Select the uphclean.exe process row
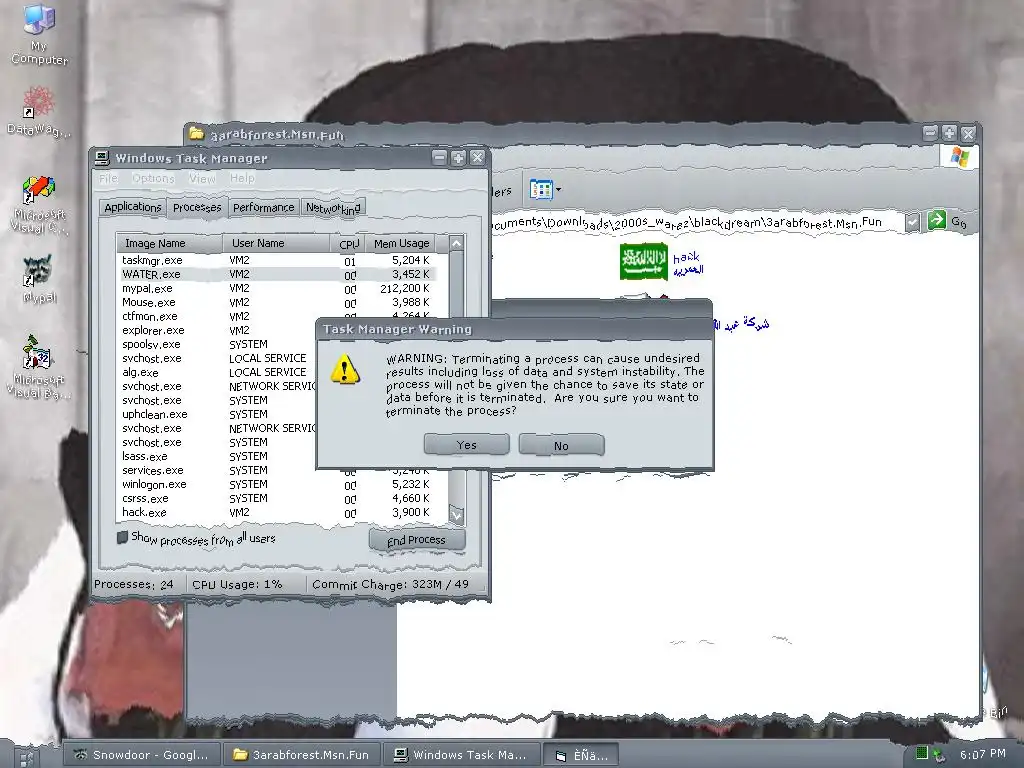1024x768 pixels. (x=217, y=414)
